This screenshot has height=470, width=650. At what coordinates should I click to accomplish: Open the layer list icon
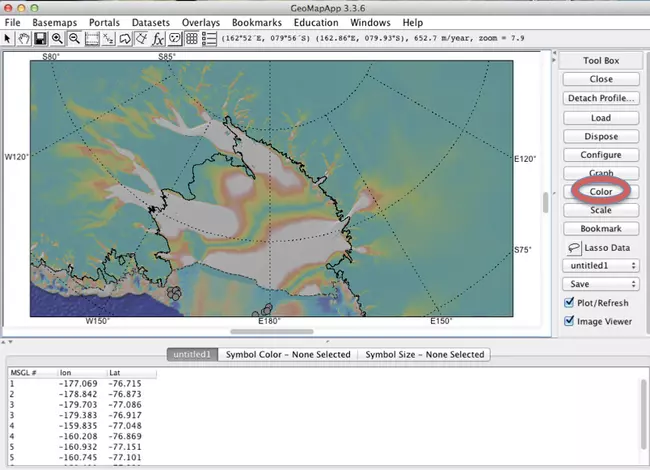(x=210, y=38)
